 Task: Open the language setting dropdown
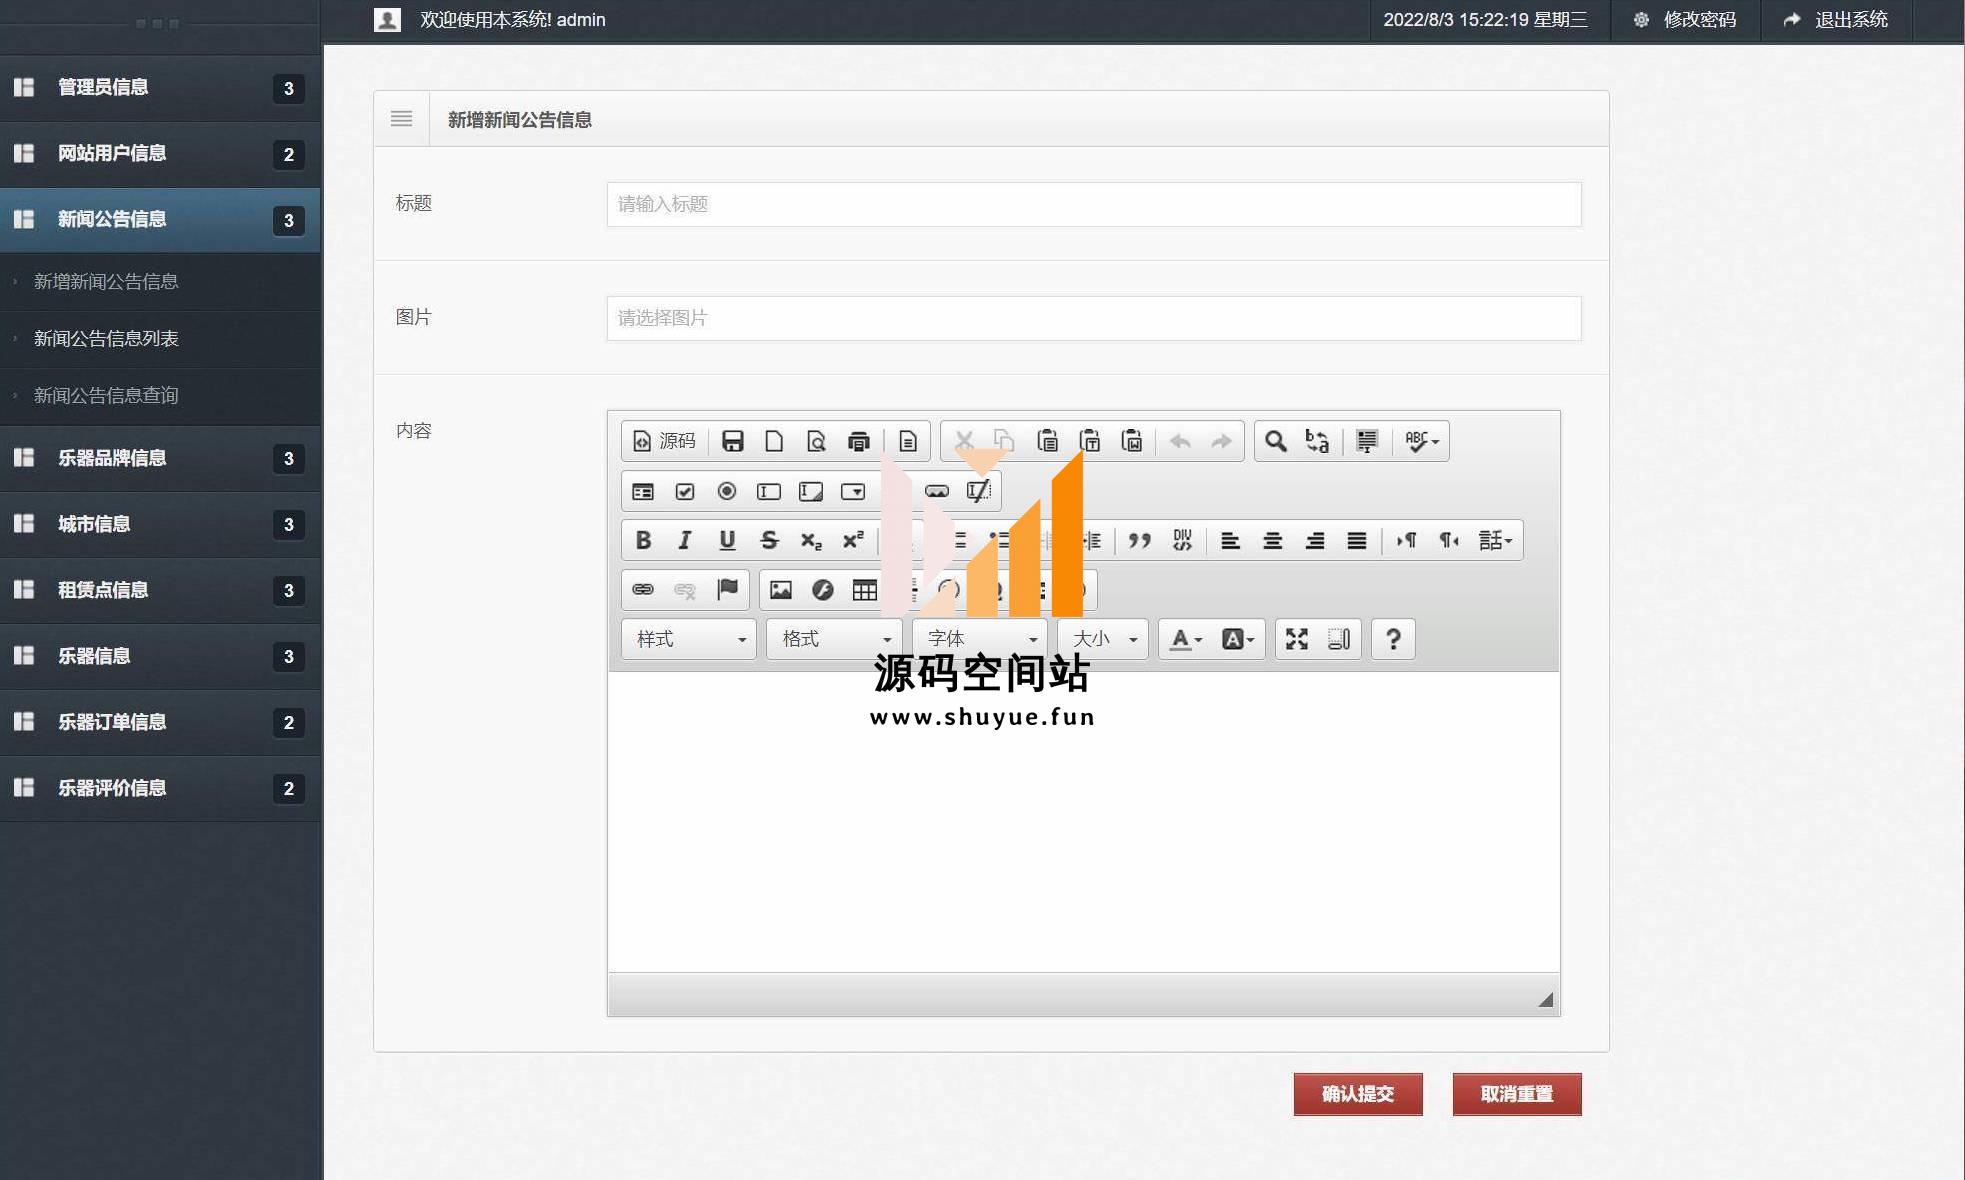point(1495,540)
